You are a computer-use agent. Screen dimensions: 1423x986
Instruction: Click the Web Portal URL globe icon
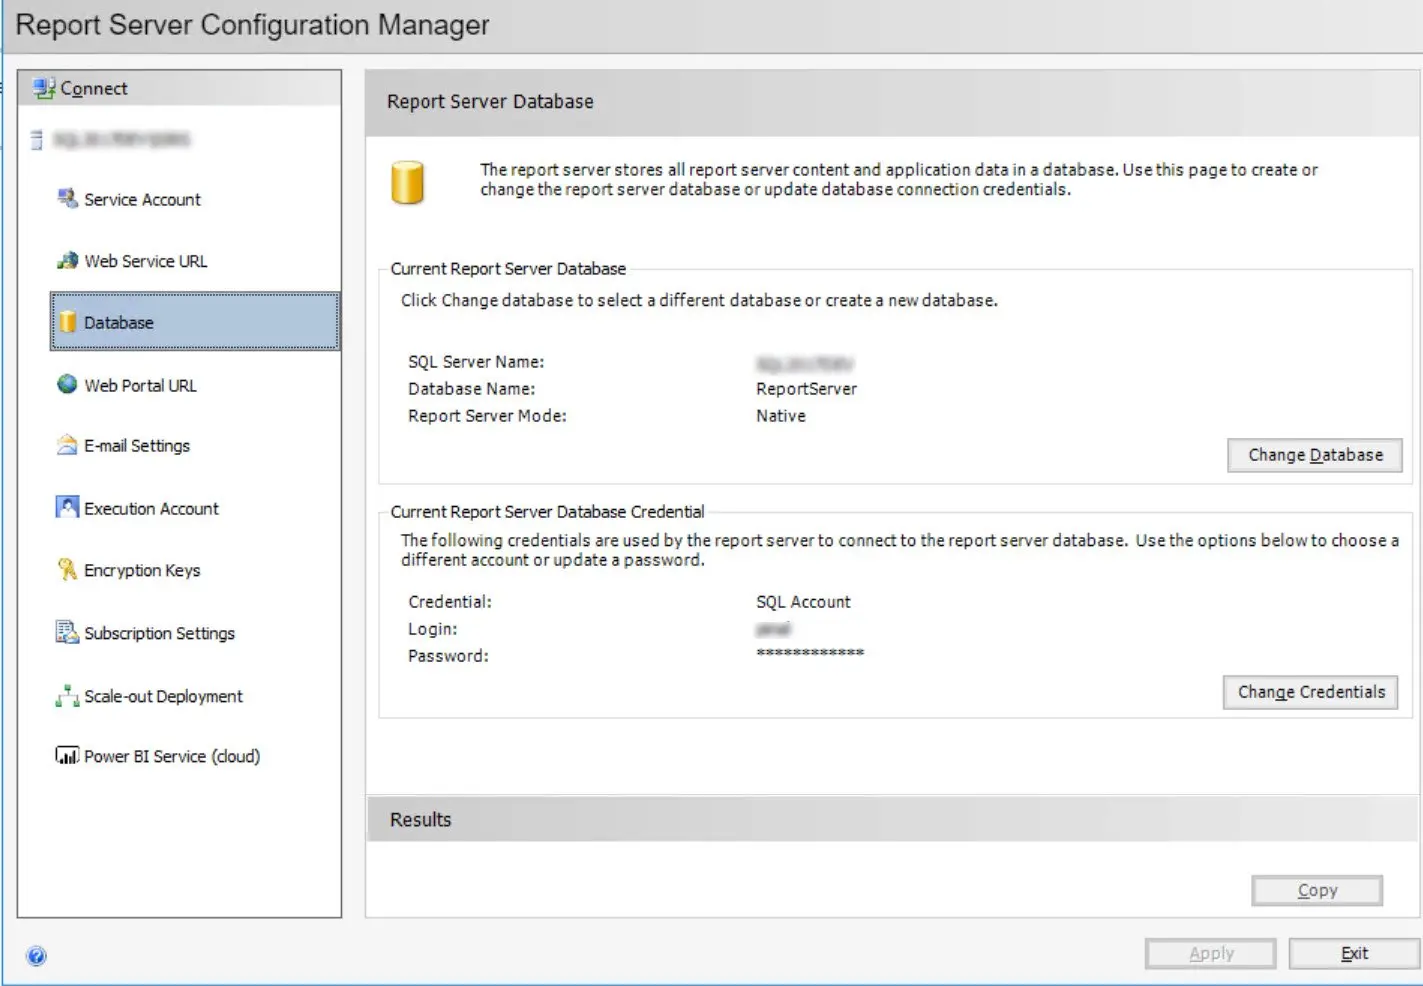[x=67, y=384]
